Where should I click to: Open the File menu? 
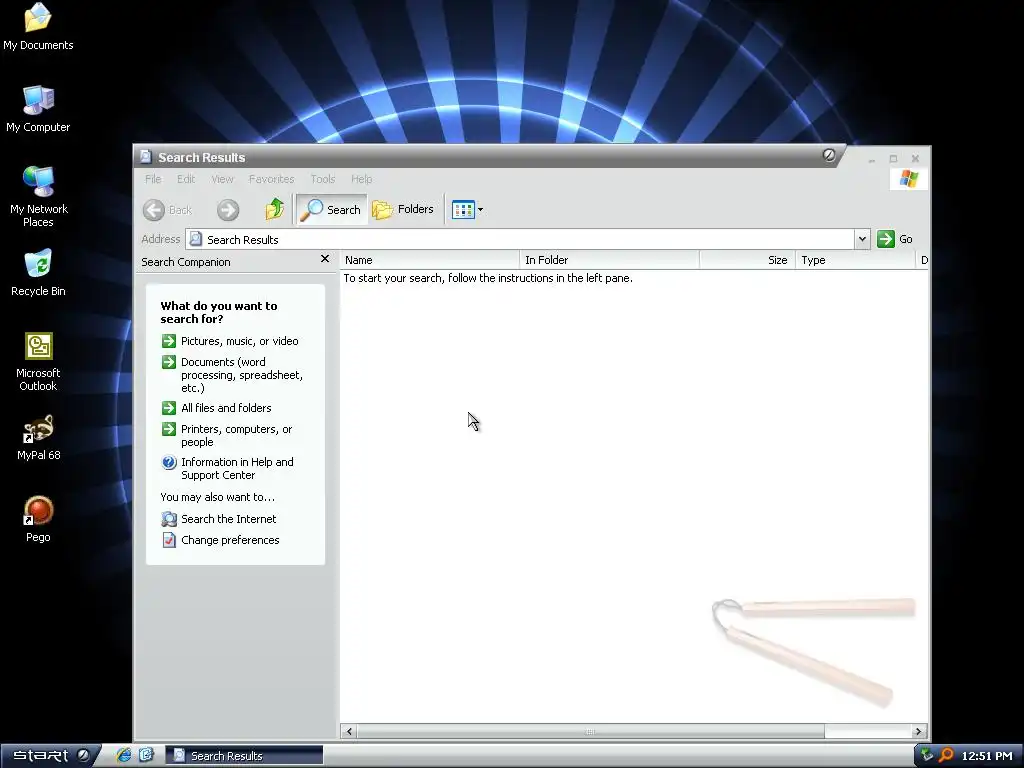tap(153, 179)
